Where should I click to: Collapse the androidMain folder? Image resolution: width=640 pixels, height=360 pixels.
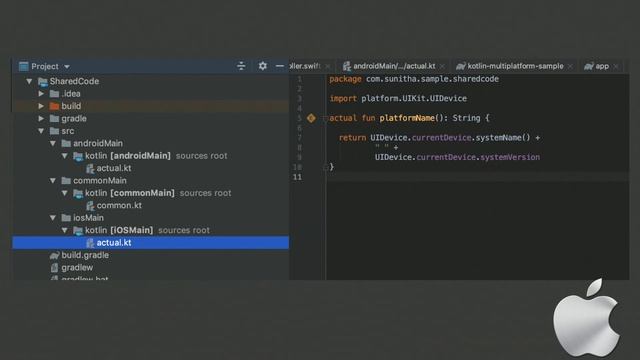click(x=53, y=144)
